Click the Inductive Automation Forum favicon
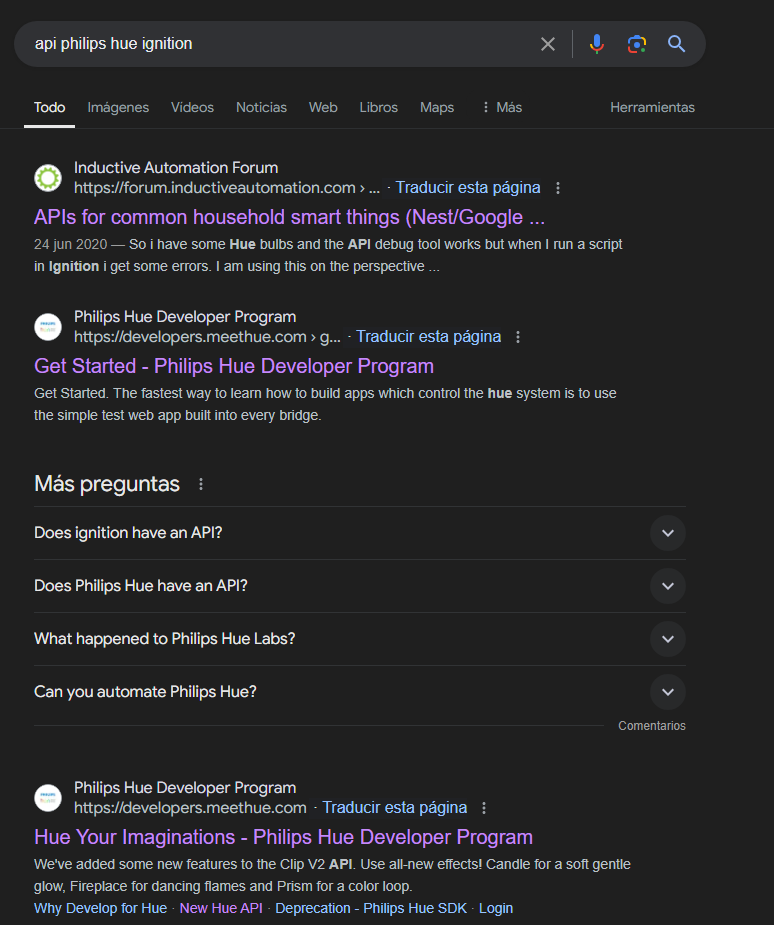The image size is (774, 925). [48, 178]
